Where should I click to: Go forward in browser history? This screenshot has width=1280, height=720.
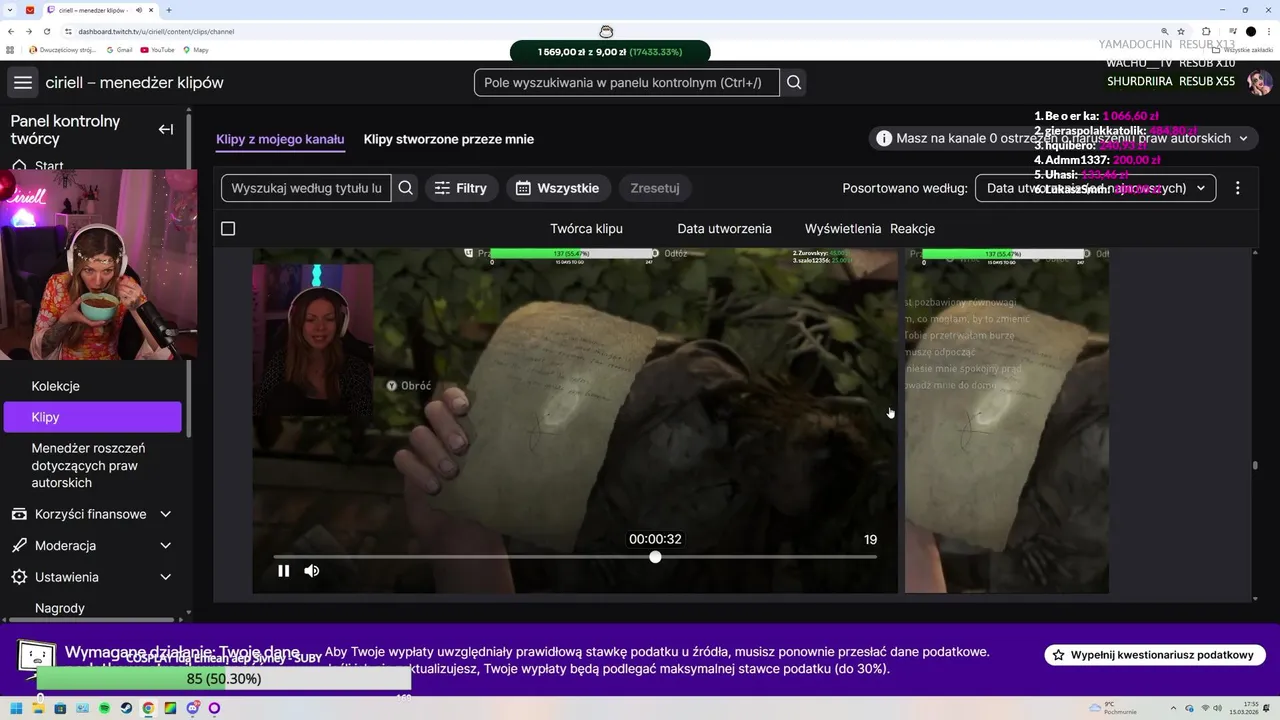[x=29, y=31]
